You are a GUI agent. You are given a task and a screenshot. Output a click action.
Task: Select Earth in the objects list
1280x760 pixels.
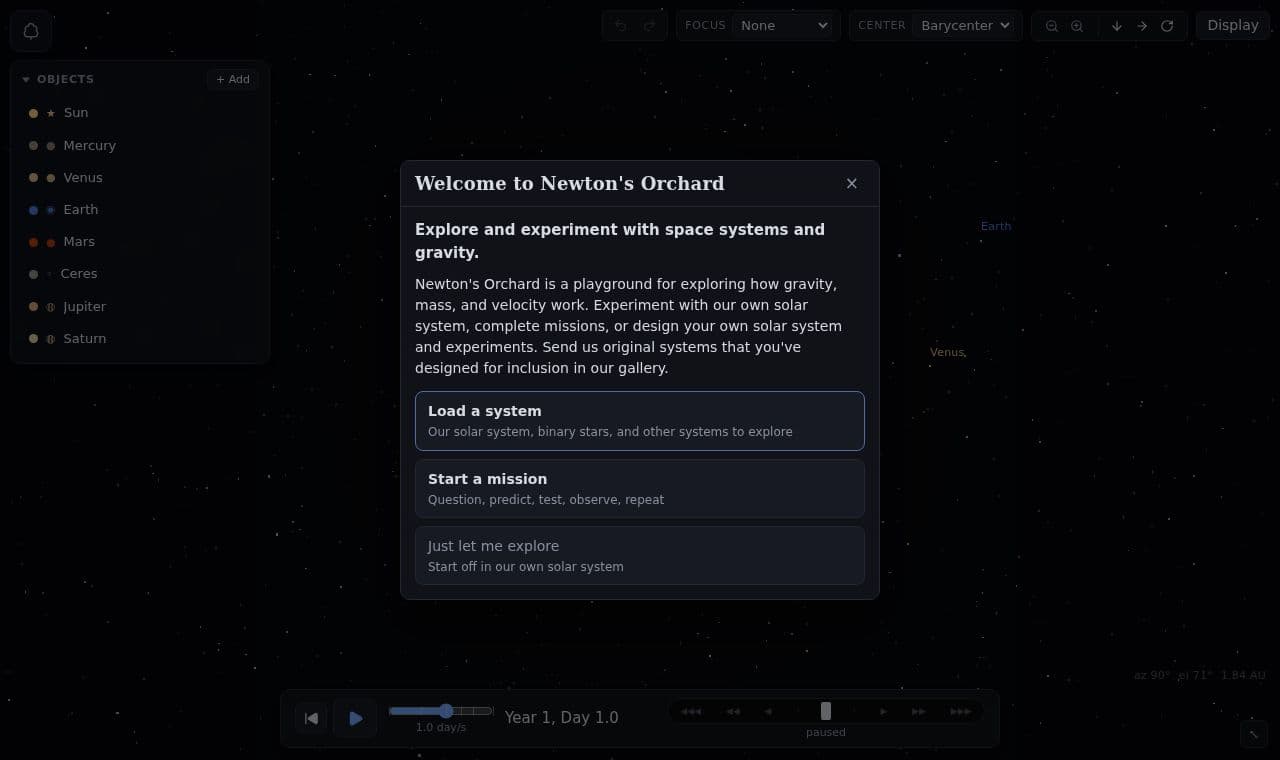click(140, 209)
